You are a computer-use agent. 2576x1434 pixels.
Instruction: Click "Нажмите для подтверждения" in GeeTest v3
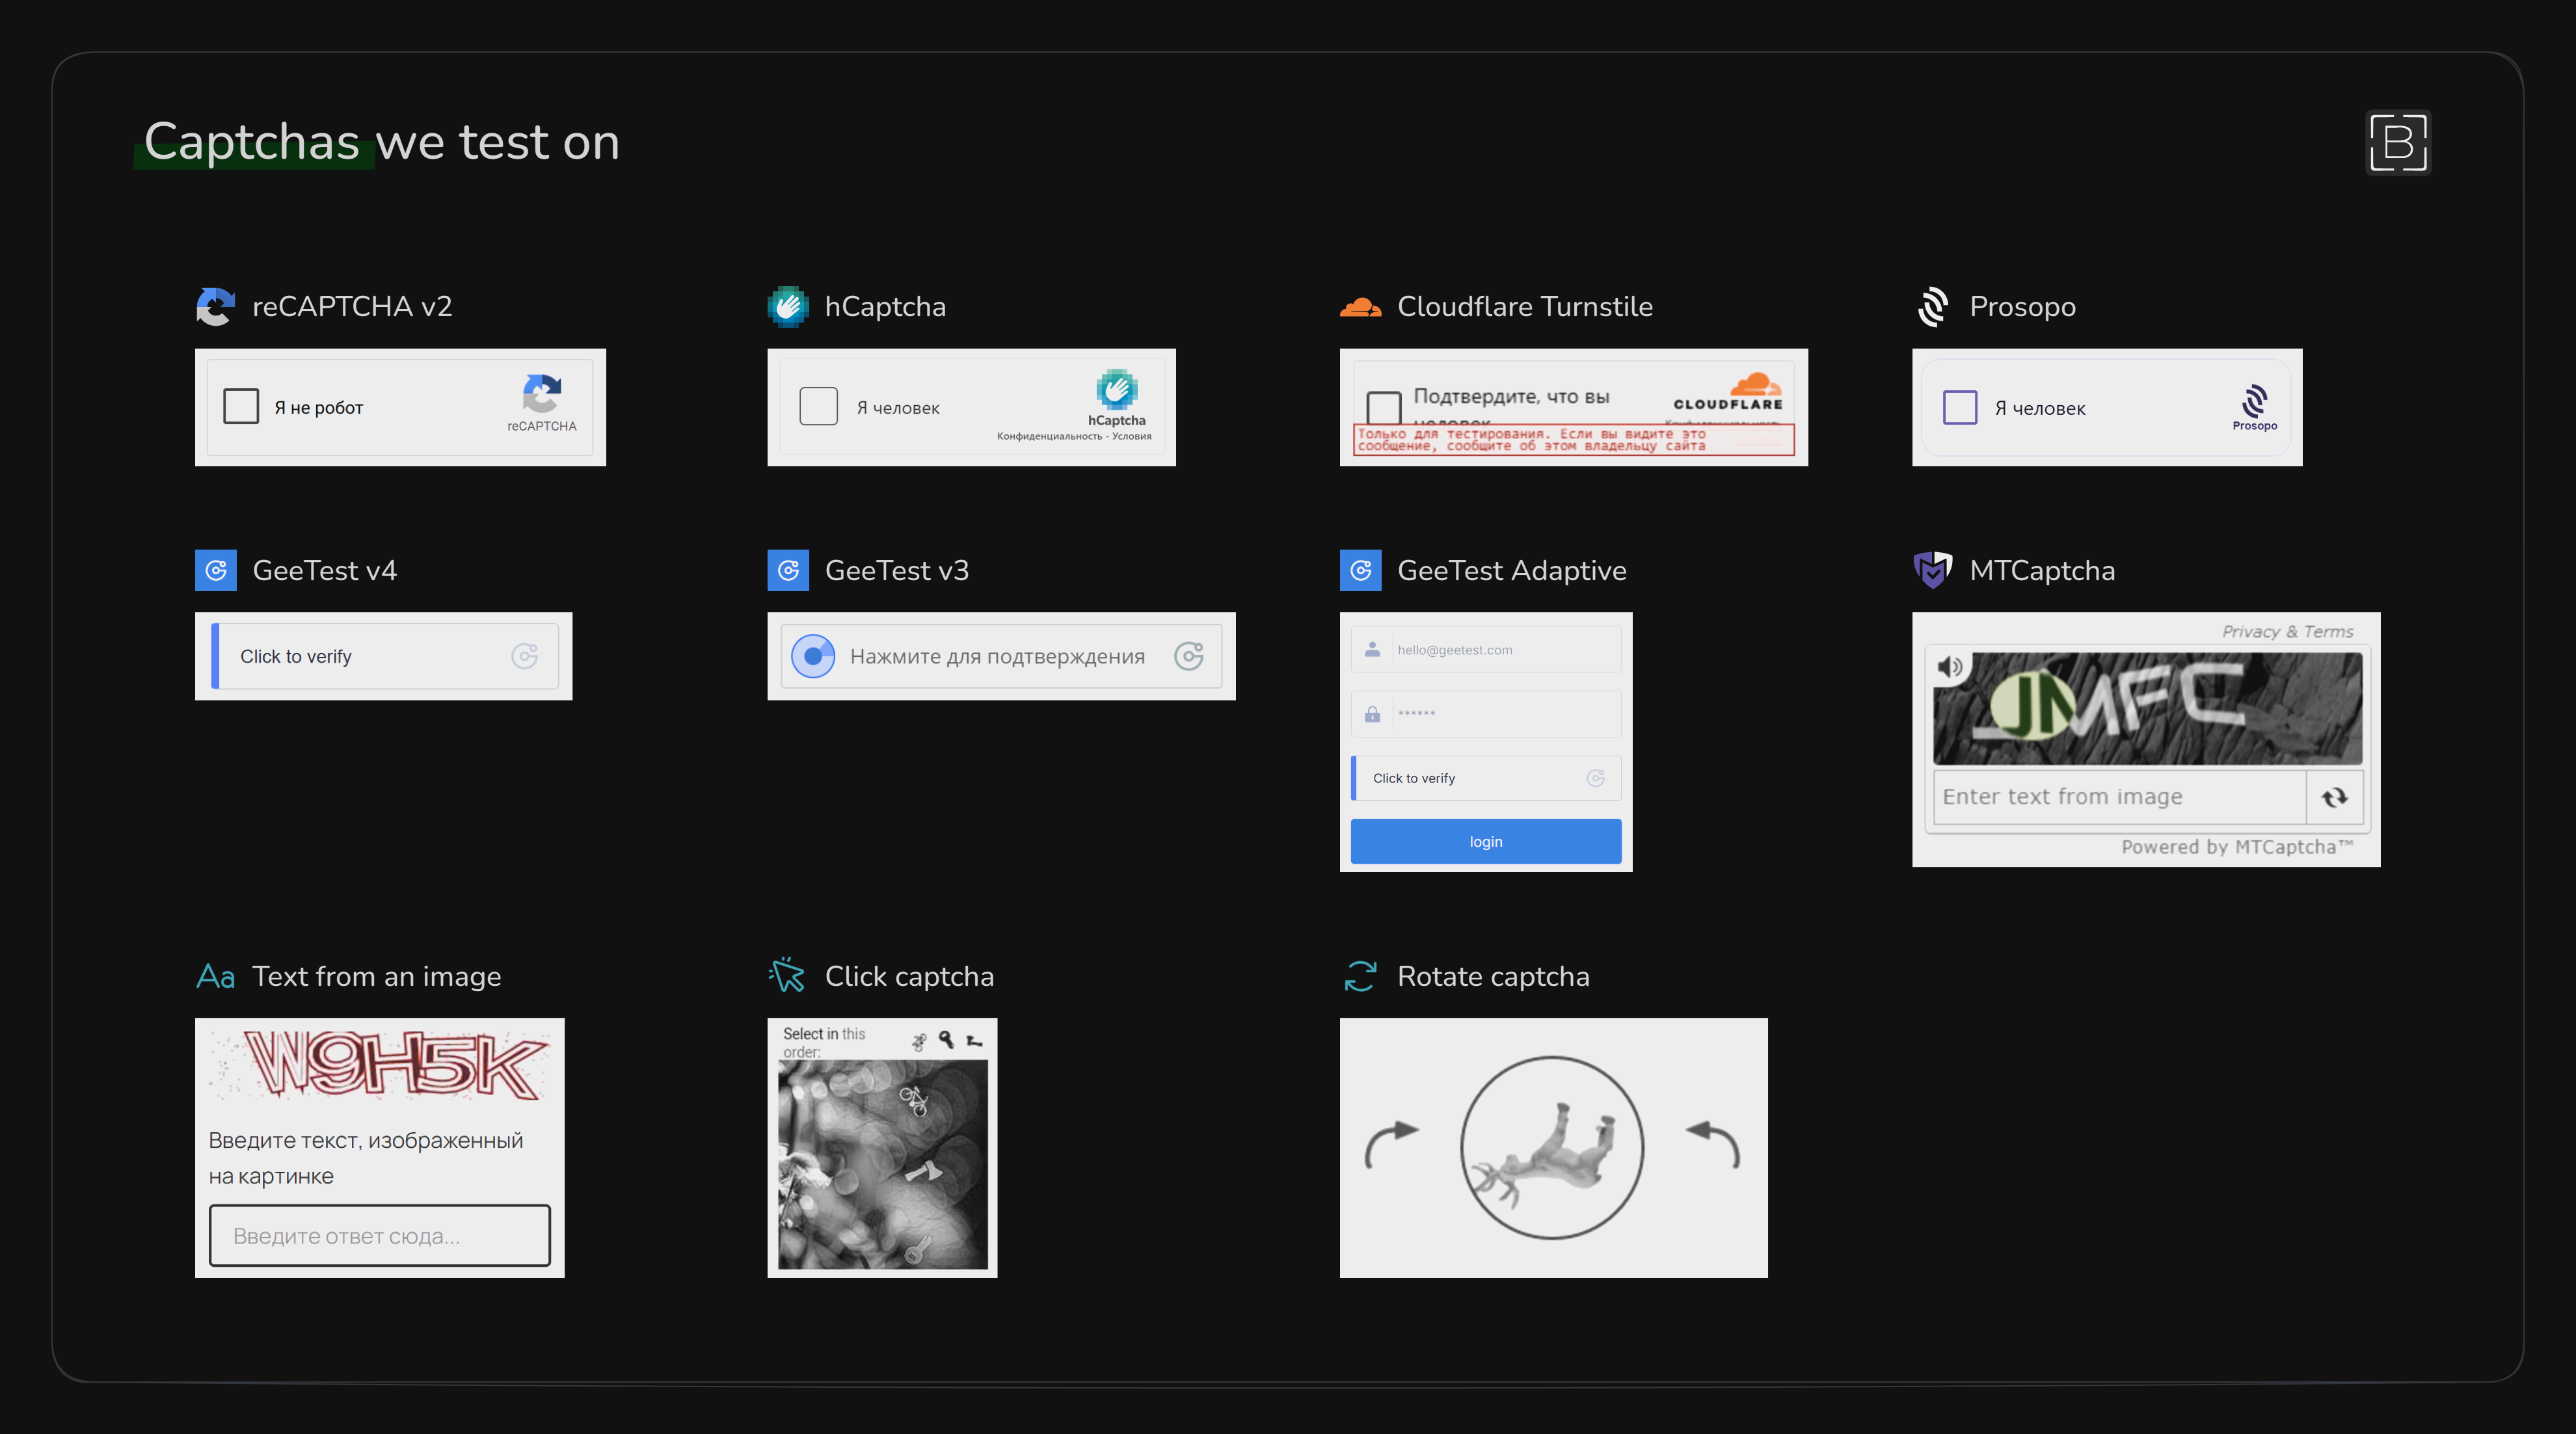997,657
